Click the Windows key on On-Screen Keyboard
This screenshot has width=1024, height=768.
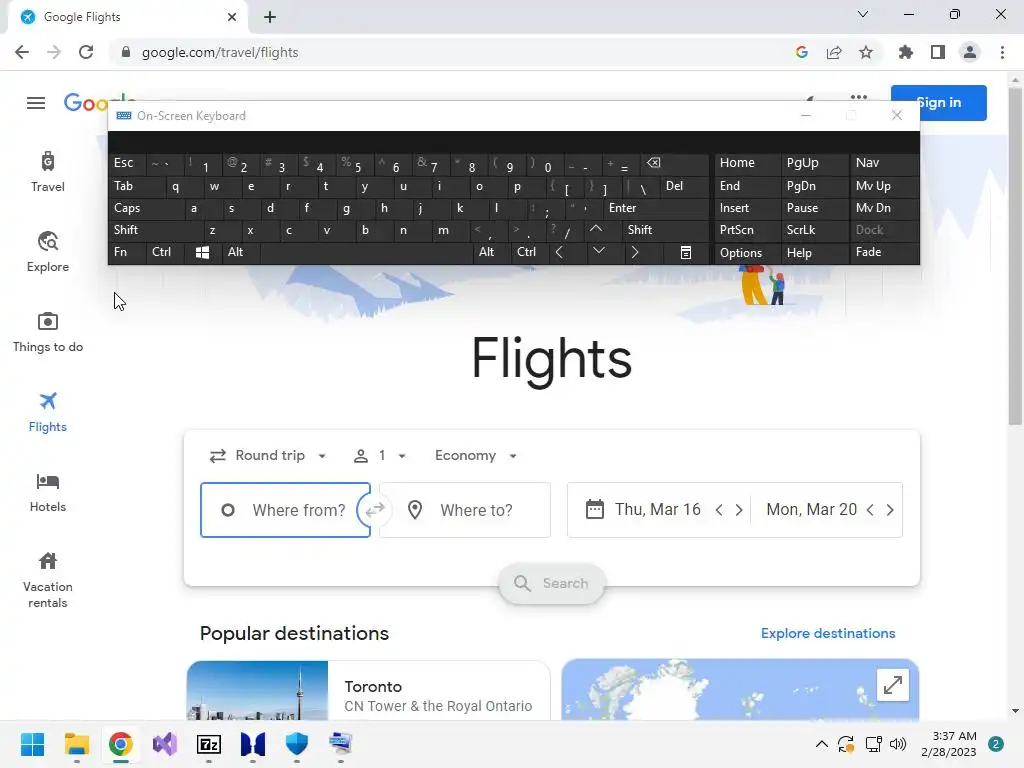coord(202,252)
